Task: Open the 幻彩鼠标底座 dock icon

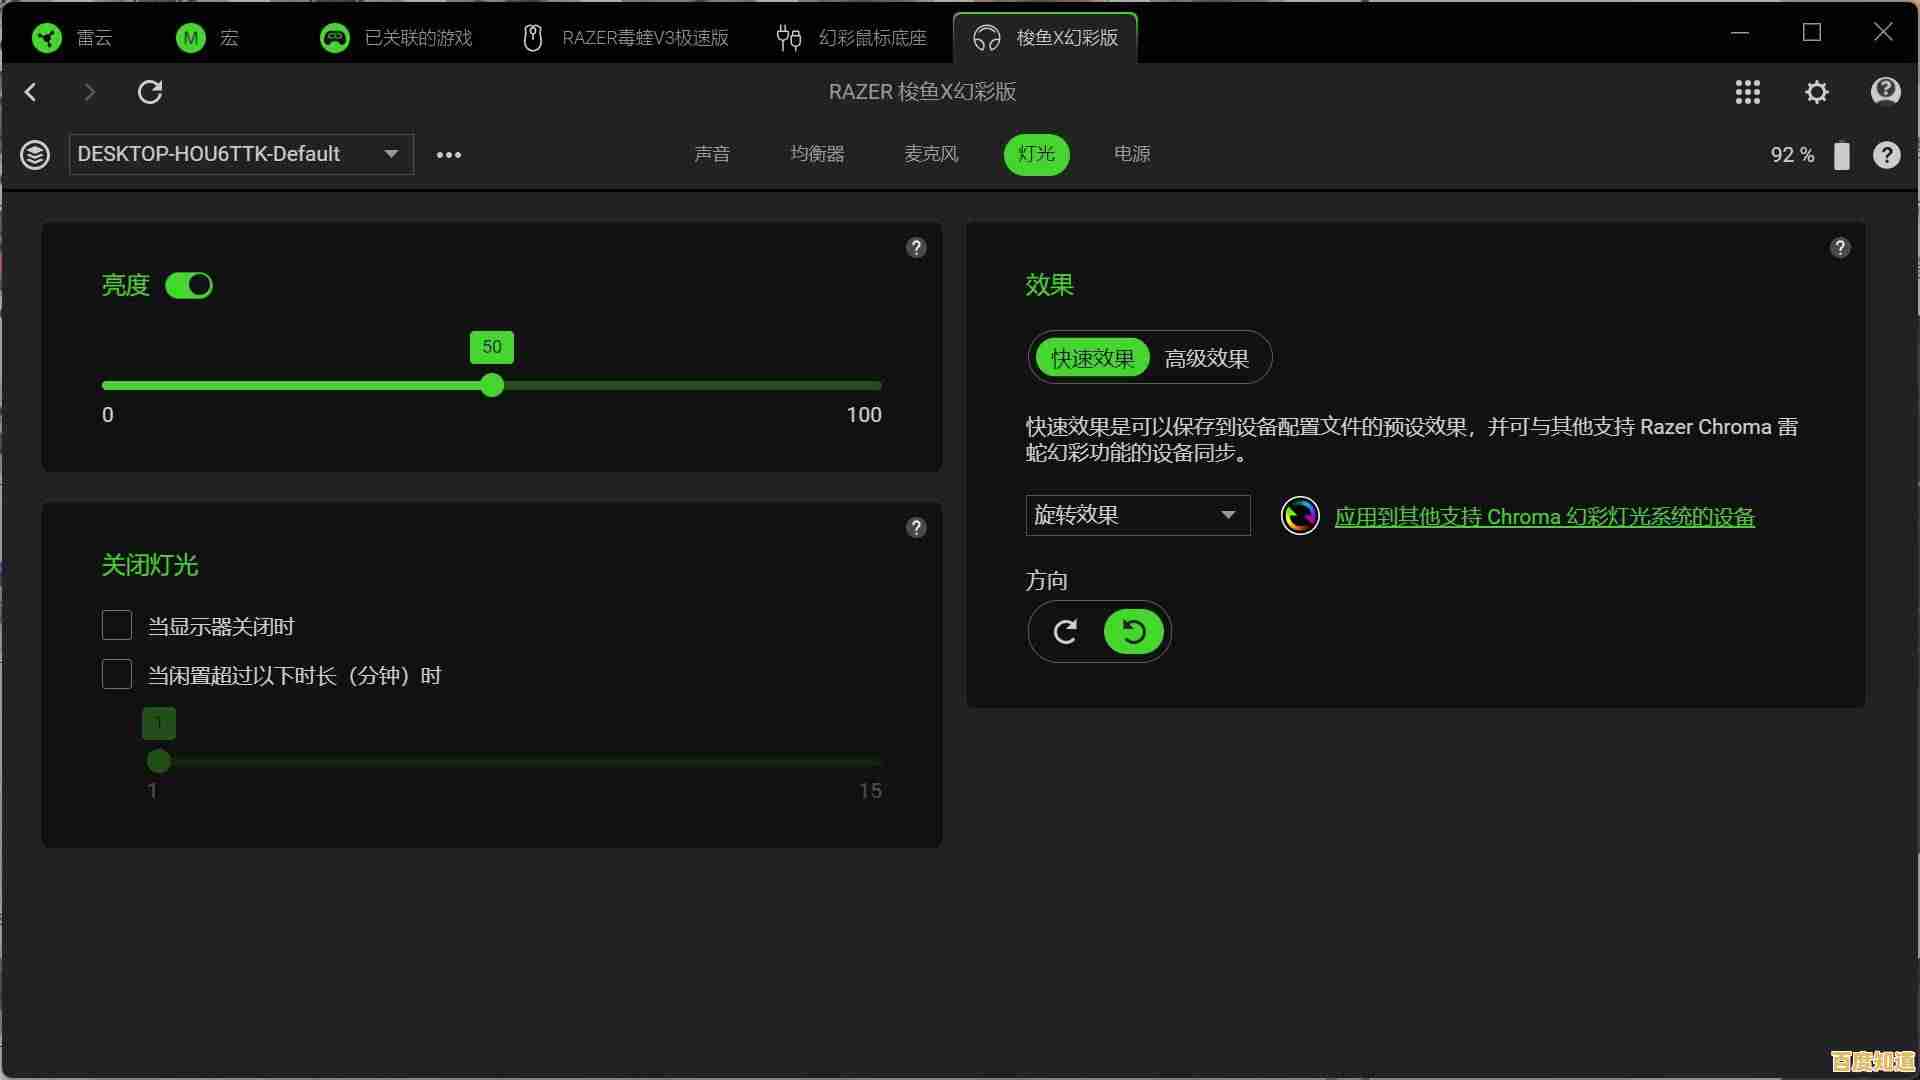Action: 788,38
